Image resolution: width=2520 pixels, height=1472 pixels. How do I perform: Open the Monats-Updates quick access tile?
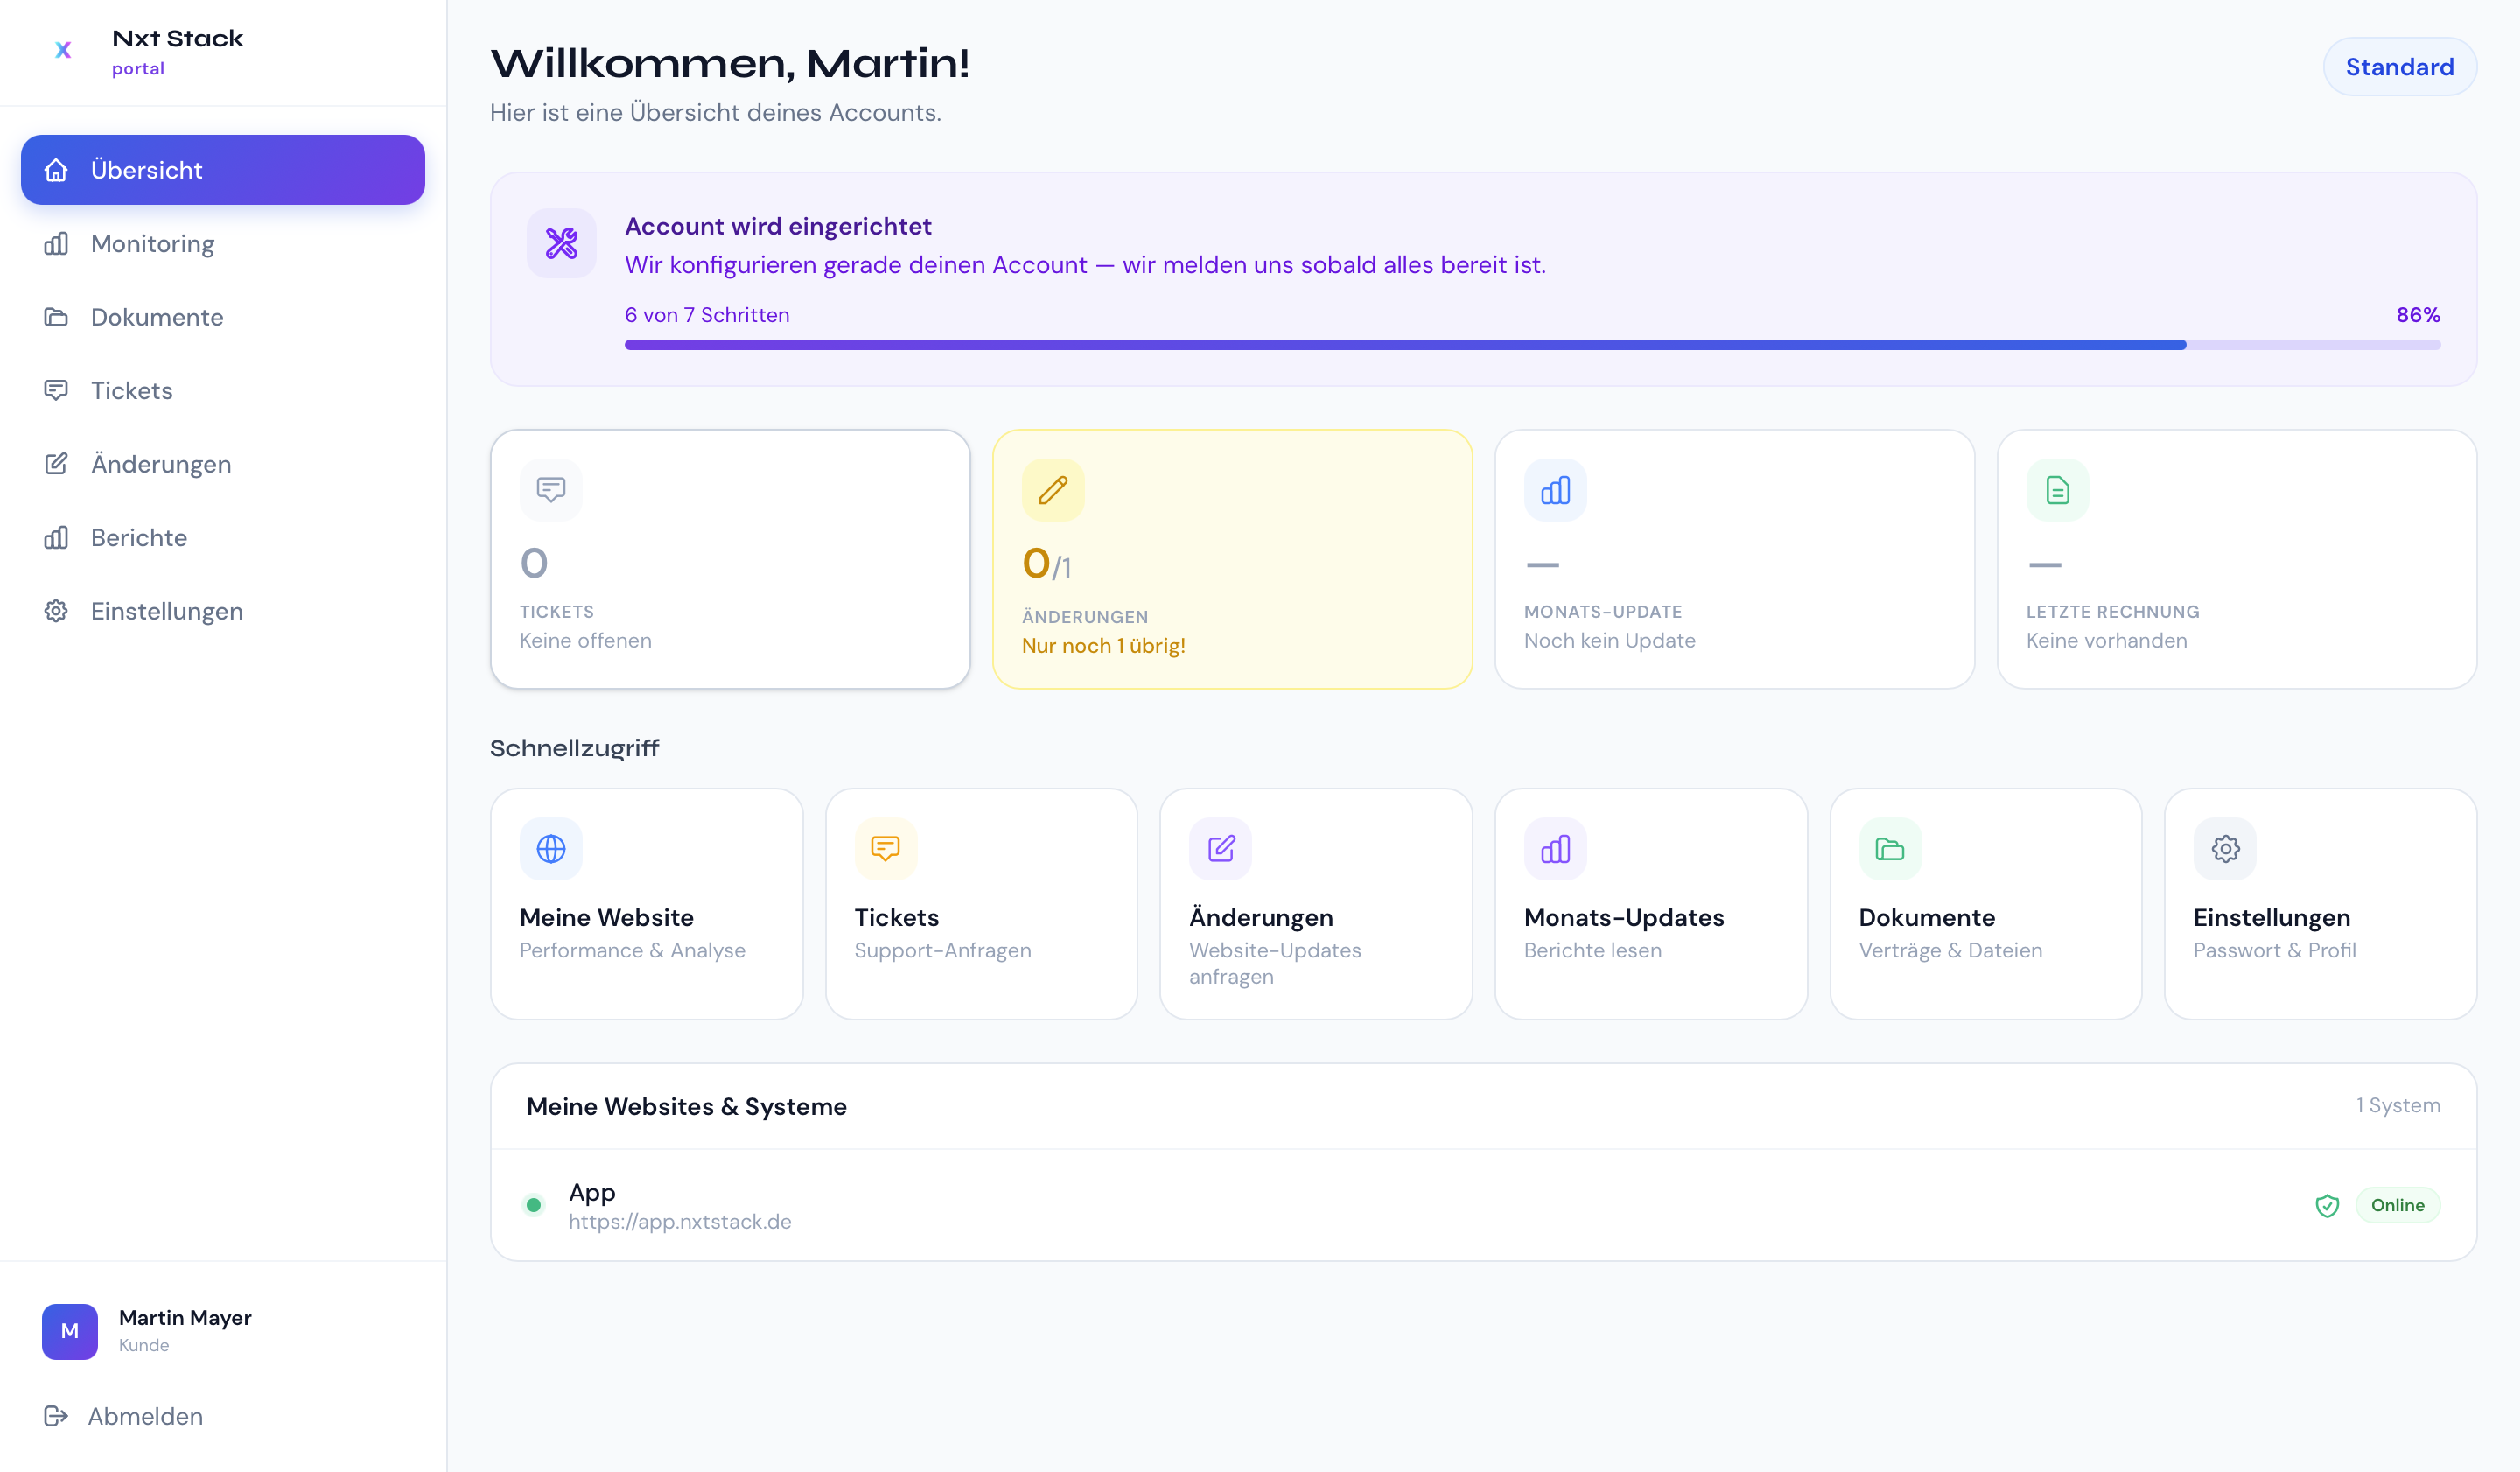(x=1650, y=904)
